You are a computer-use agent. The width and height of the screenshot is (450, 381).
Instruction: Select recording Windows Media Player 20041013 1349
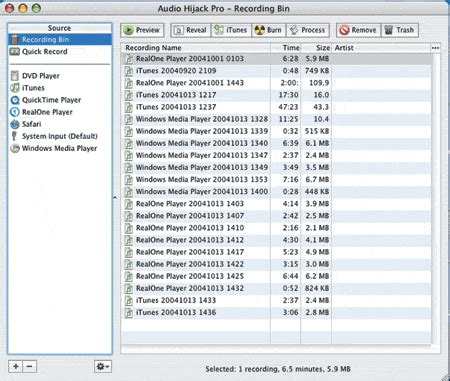tap(277, 168)
